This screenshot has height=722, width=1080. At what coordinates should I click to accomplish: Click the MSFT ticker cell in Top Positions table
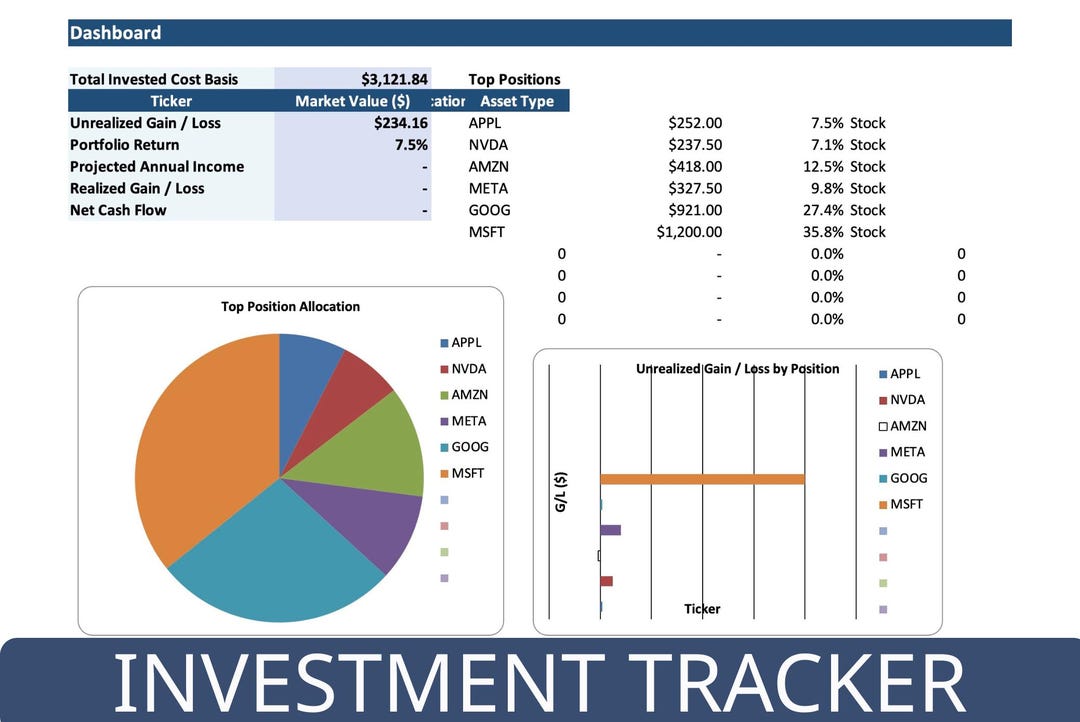coord(487,232)
